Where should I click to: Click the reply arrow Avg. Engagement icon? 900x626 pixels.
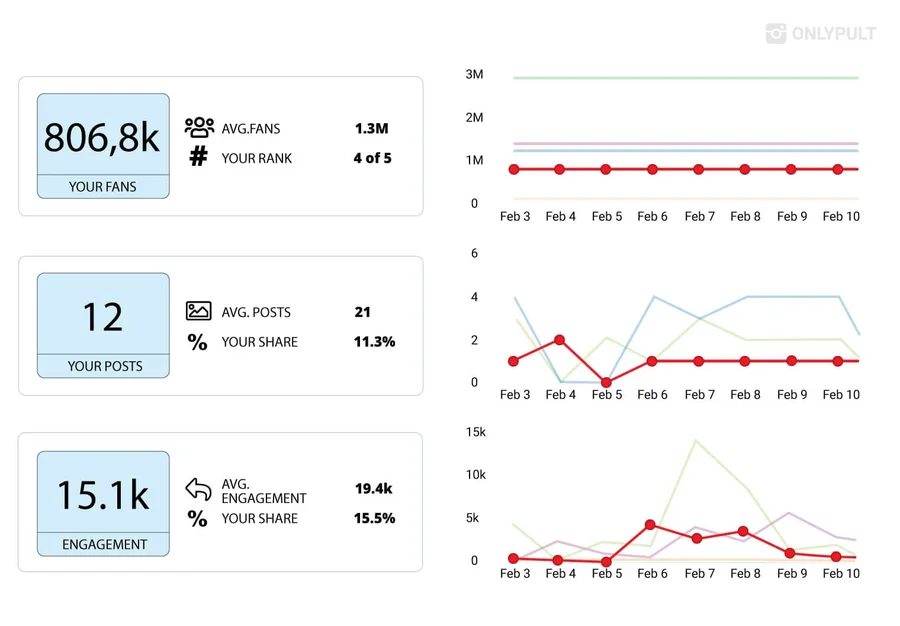(198, 489)
